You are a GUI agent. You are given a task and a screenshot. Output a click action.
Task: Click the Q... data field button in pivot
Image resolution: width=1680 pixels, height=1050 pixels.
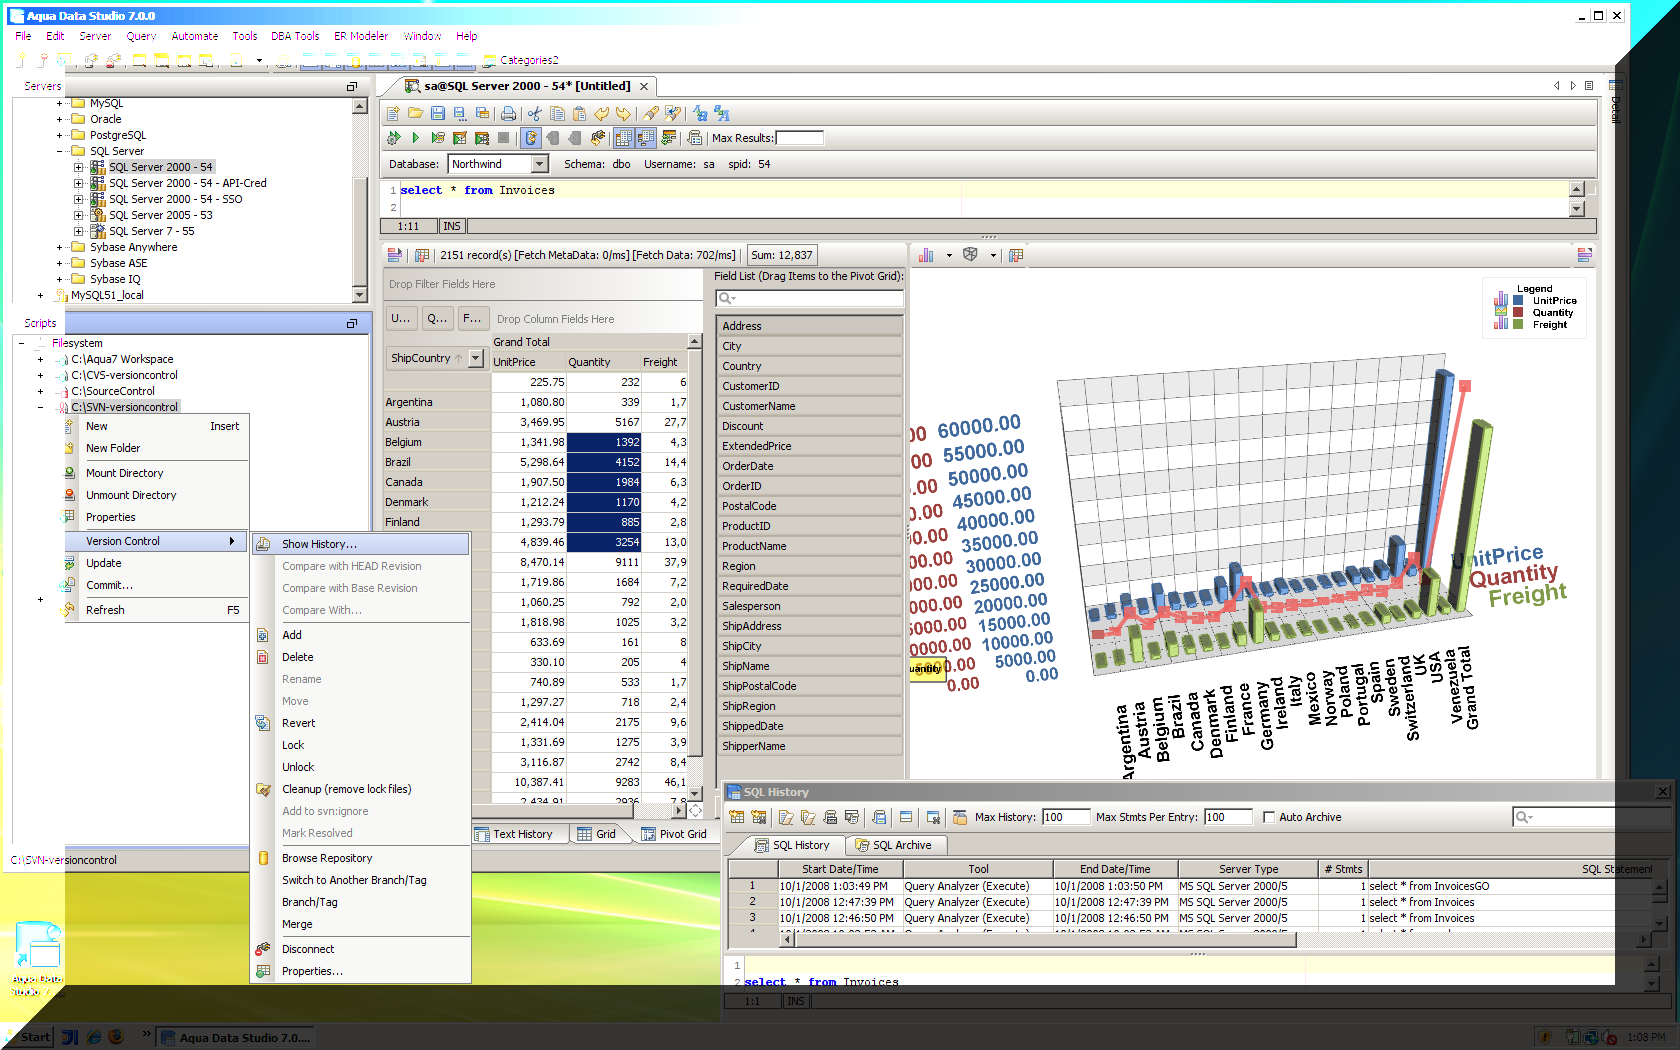point(437,318)
